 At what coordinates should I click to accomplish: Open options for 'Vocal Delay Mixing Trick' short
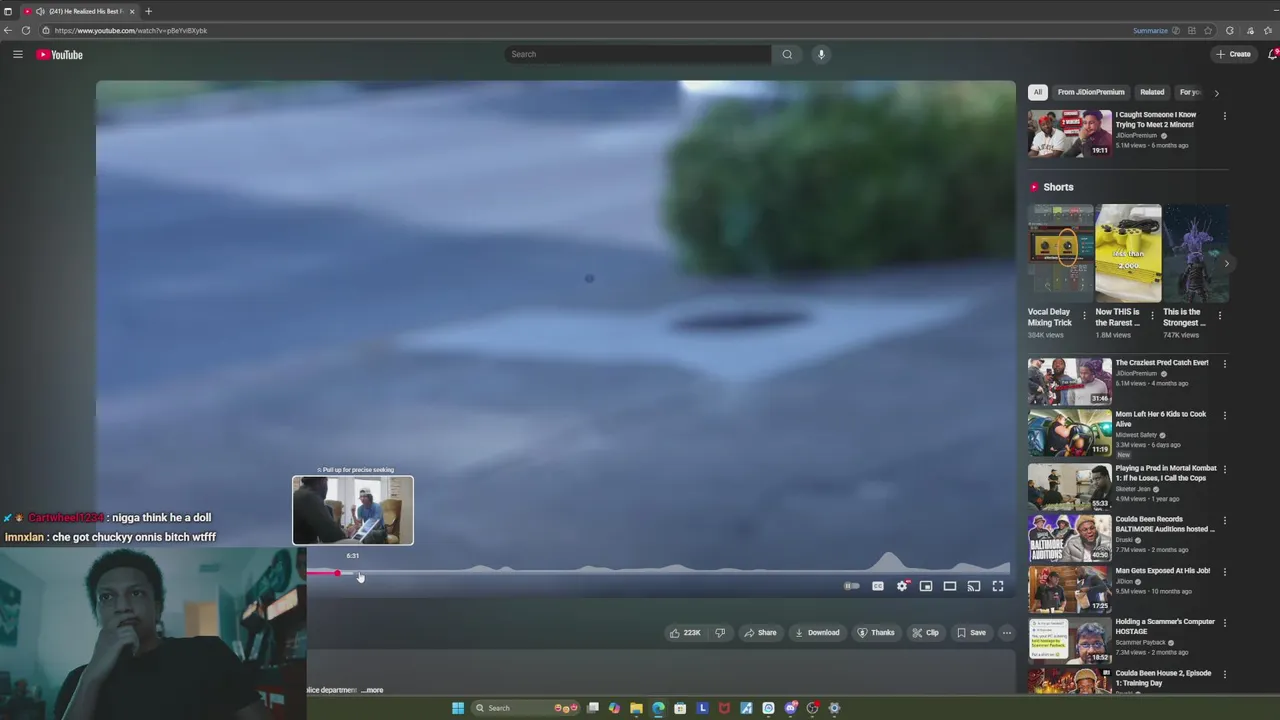pyautogui.click(x=1084, y=316)
